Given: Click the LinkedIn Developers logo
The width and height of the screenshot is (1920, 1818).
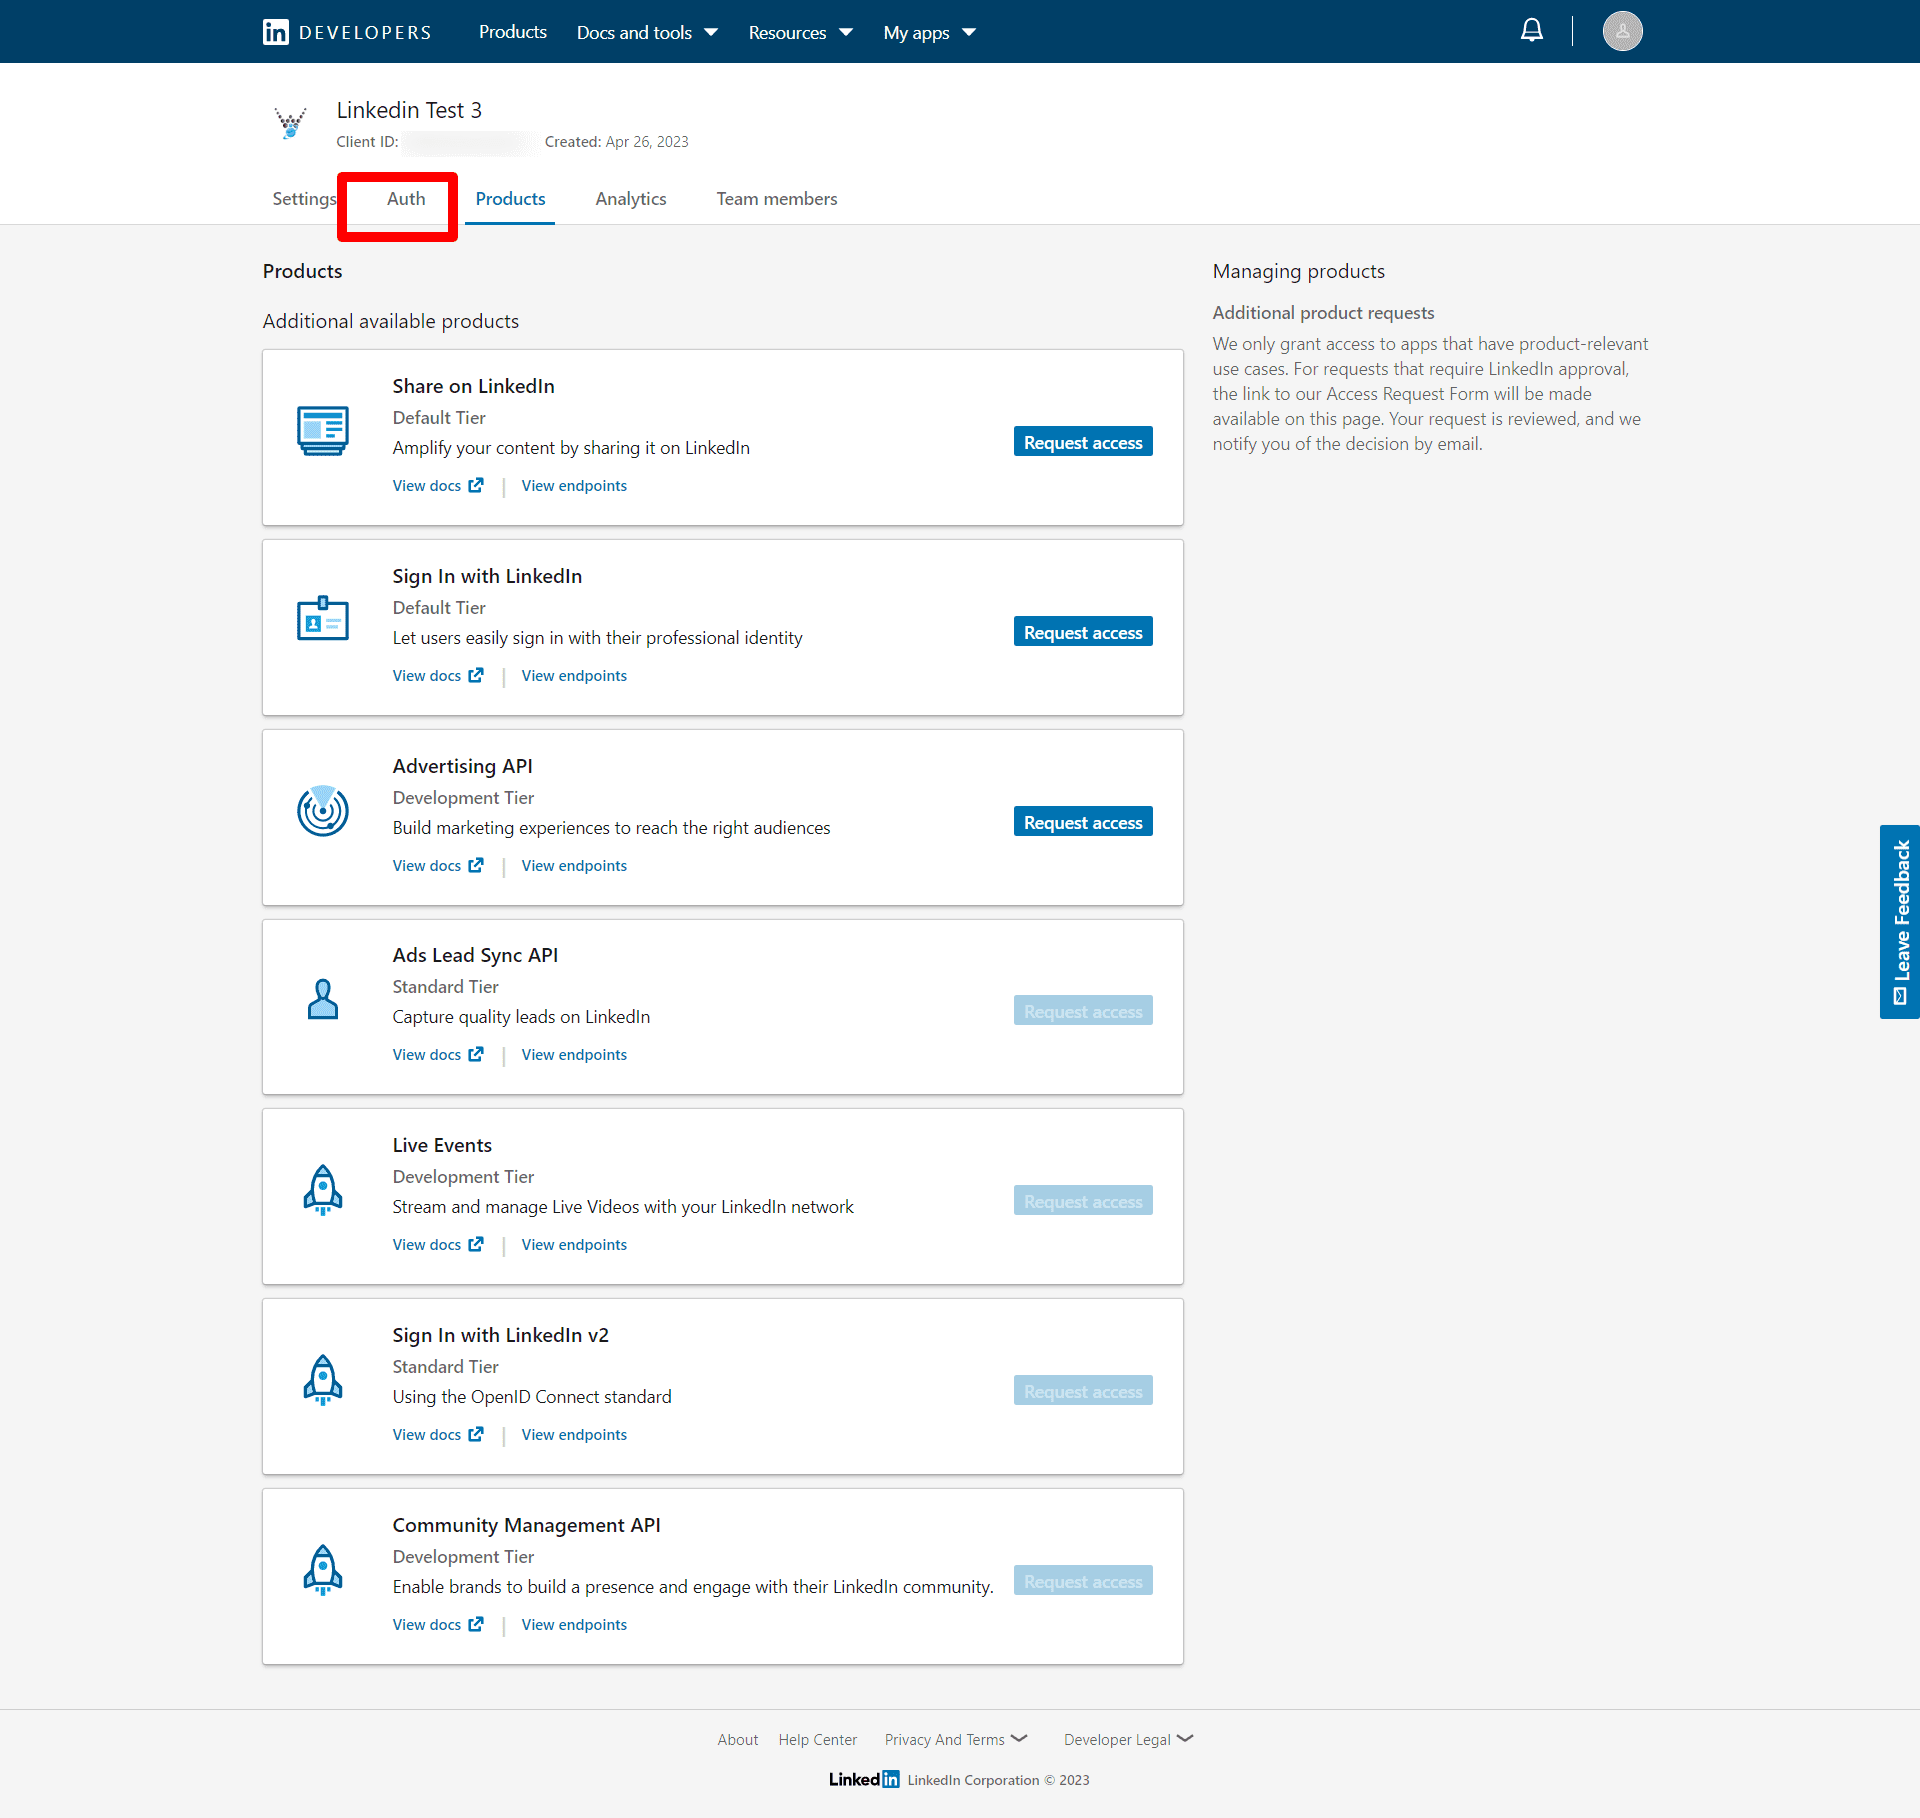Looking at the screenshot, I should (x=347, y=32).
